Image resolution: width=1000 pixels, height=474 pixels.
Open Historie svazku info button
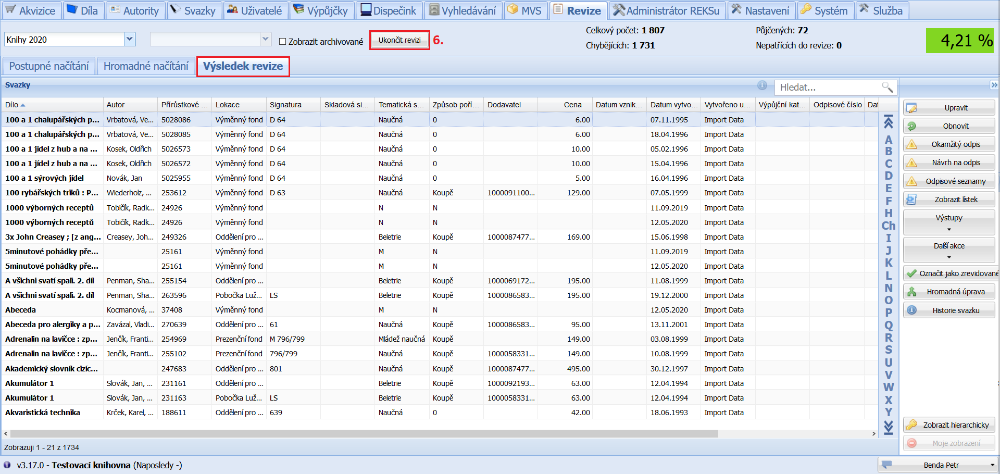(950, 310)
